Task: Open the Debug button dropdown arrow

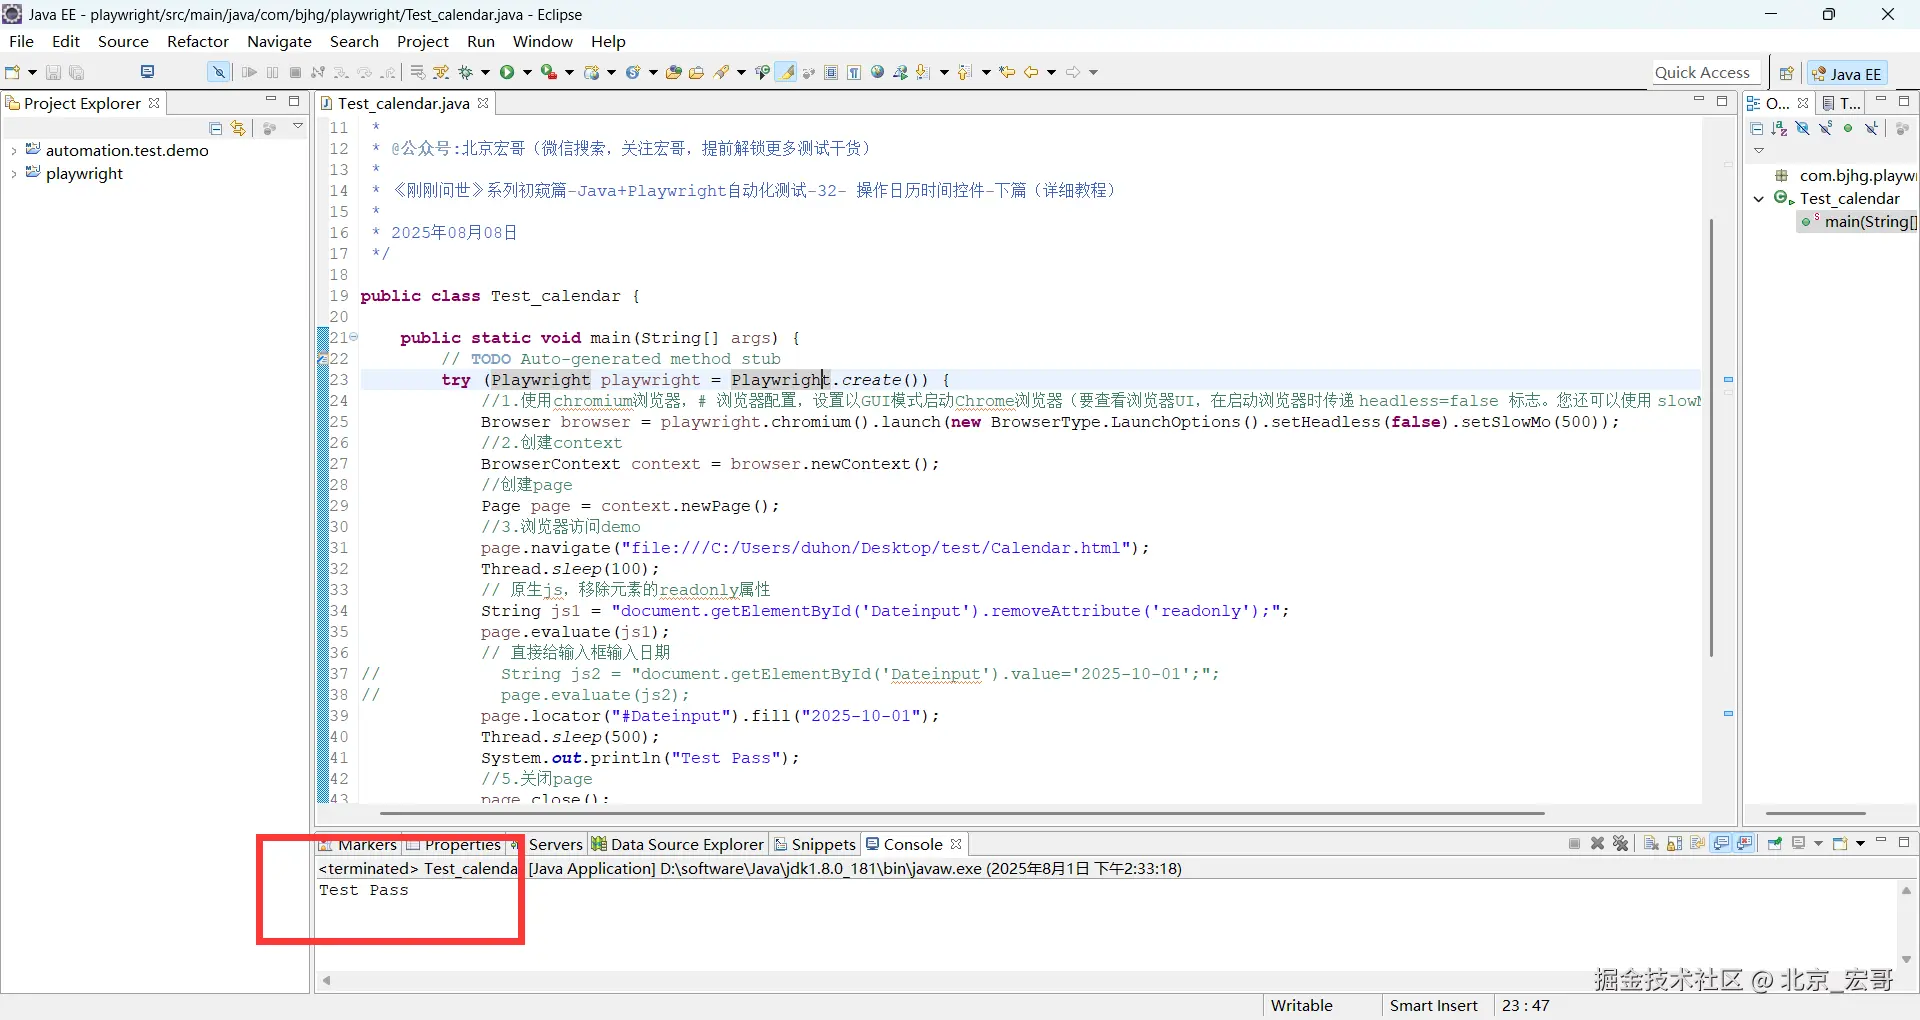Action: click(485, 72)
